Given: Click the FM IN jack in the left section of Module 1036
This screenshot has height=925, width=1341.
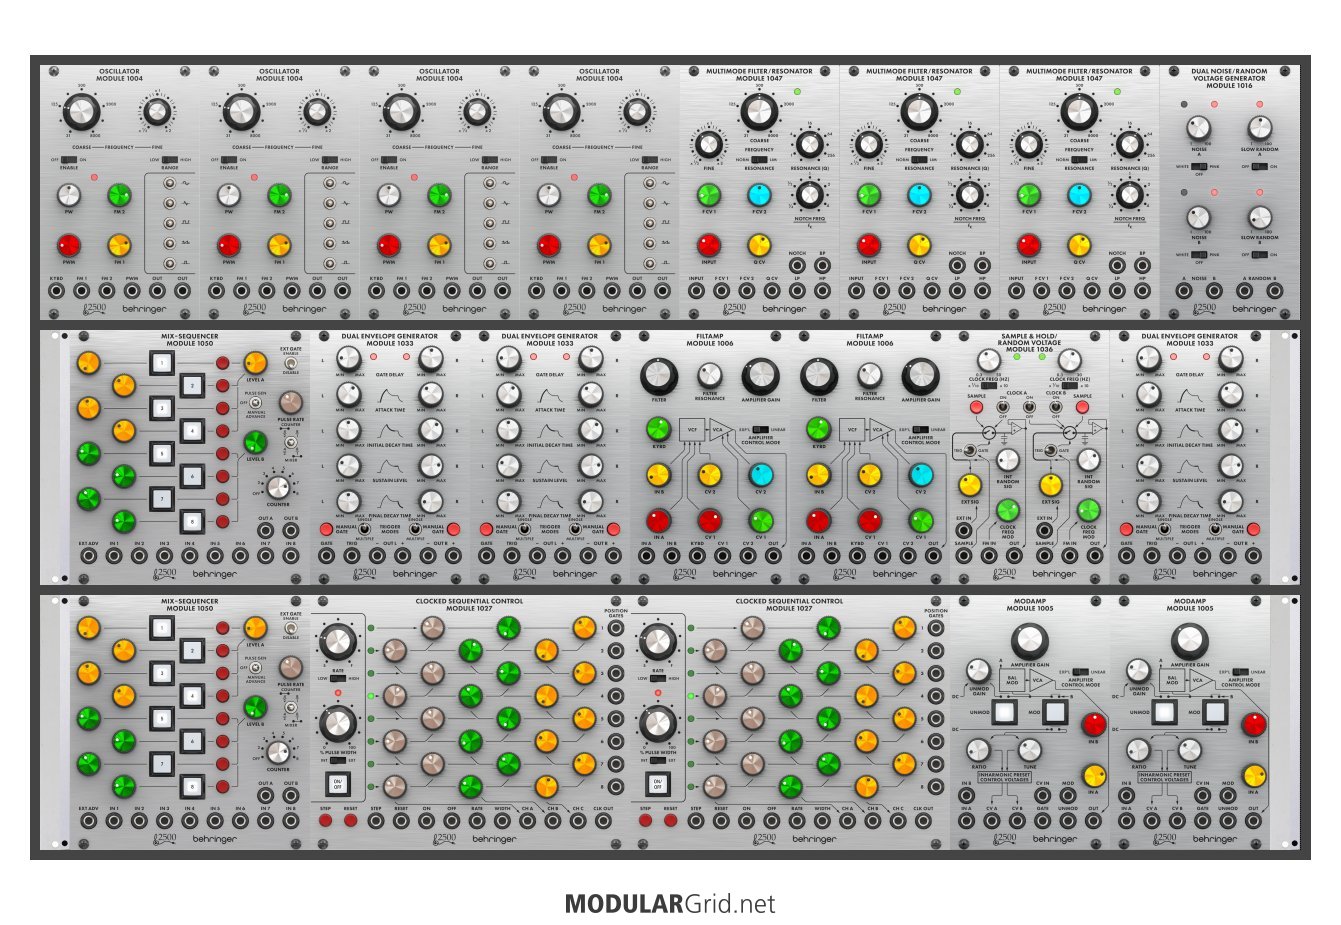Looking at the screenshot, I should click(x=988, y=556).
